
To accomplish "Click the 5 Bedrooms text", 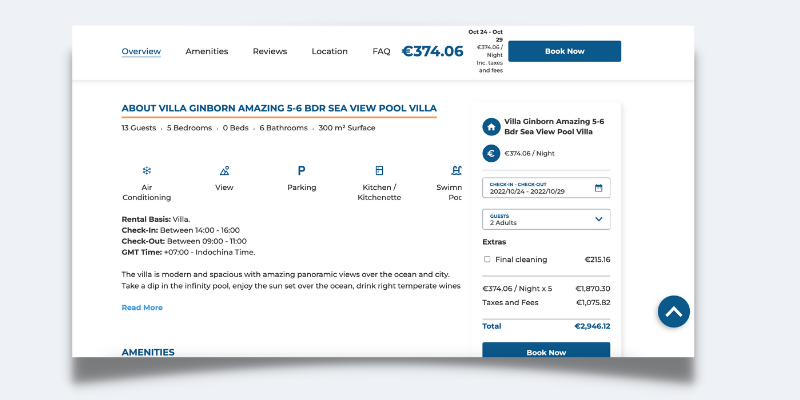I will pos(189,128).
